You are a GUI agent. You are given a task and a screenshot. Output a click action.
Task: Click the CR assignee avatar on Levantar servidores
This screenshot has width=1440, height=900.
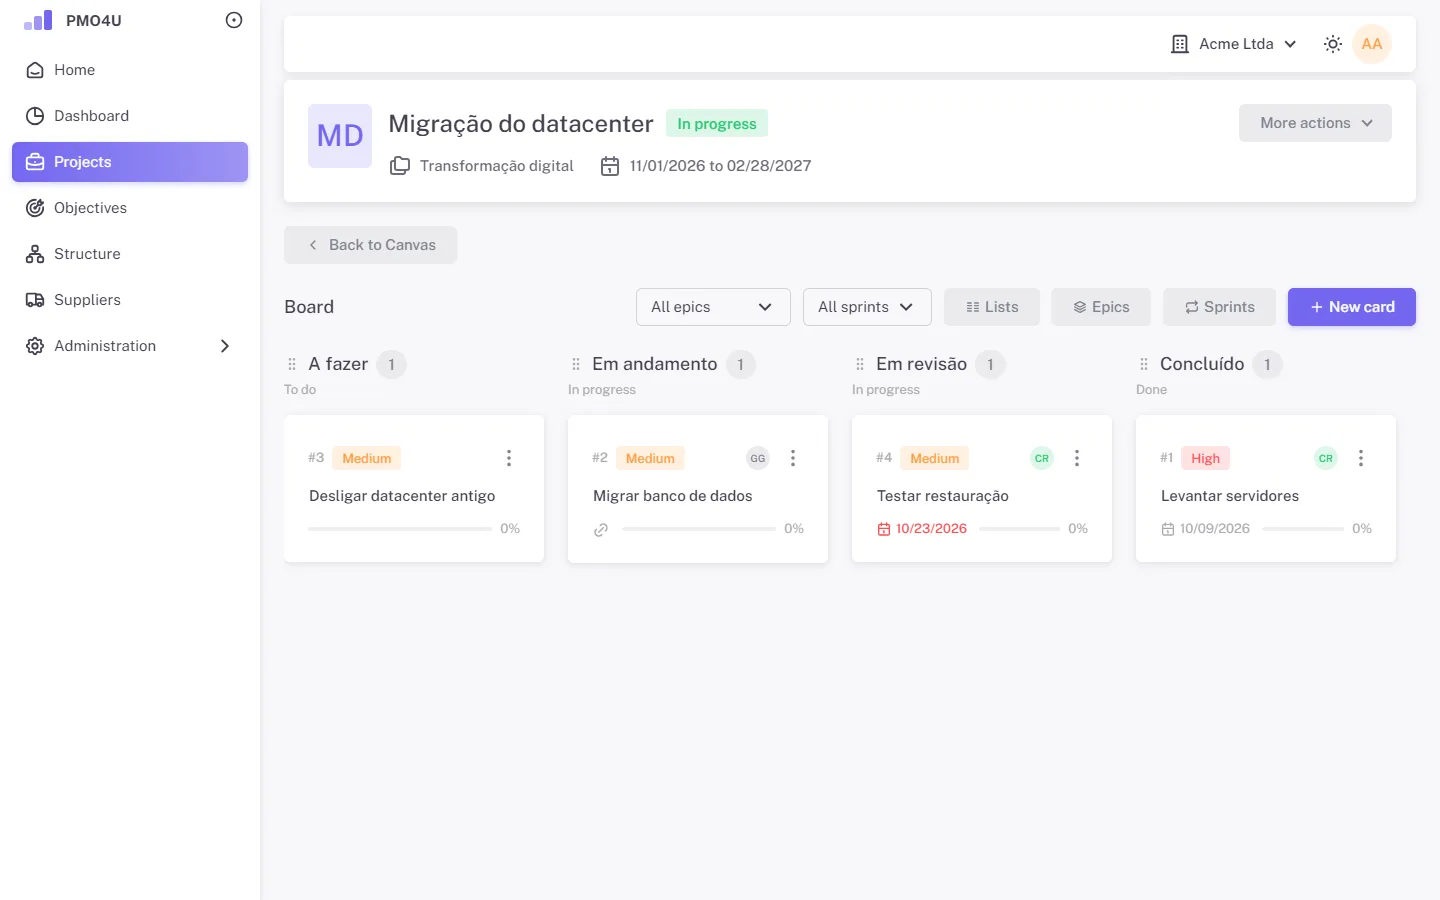(x=1326, y=458)
